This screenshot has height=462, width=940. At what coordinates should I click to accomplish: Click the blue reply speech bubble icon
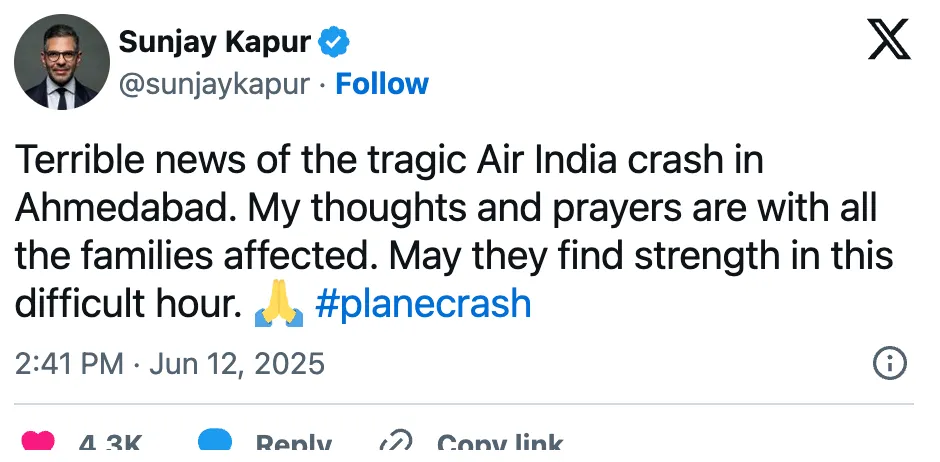point(215,440)
